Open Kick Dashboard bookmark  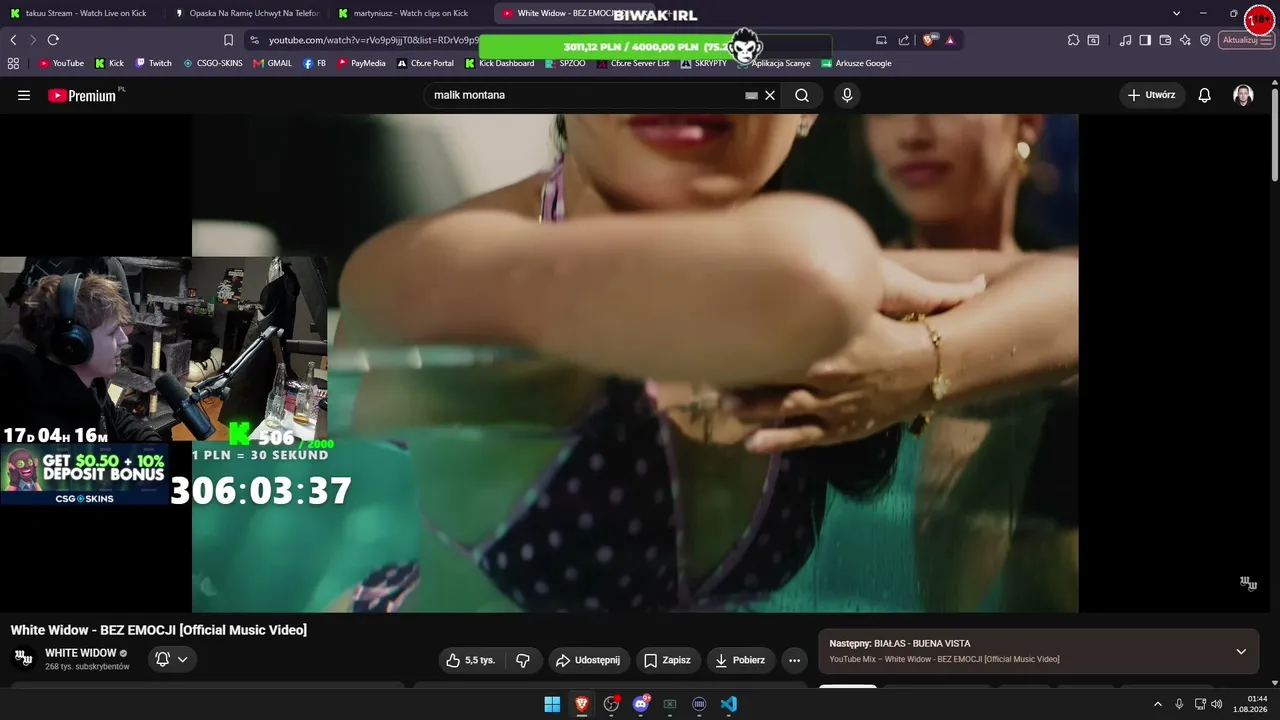[500, 63]
